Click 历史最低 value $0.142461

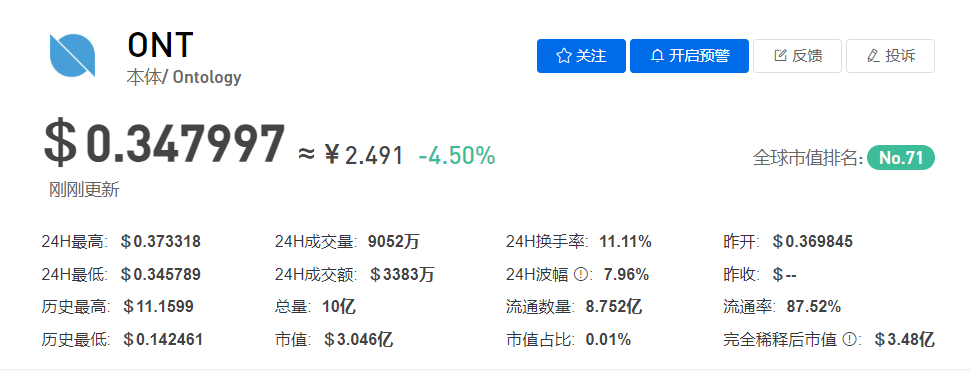[x=163, y=339]
